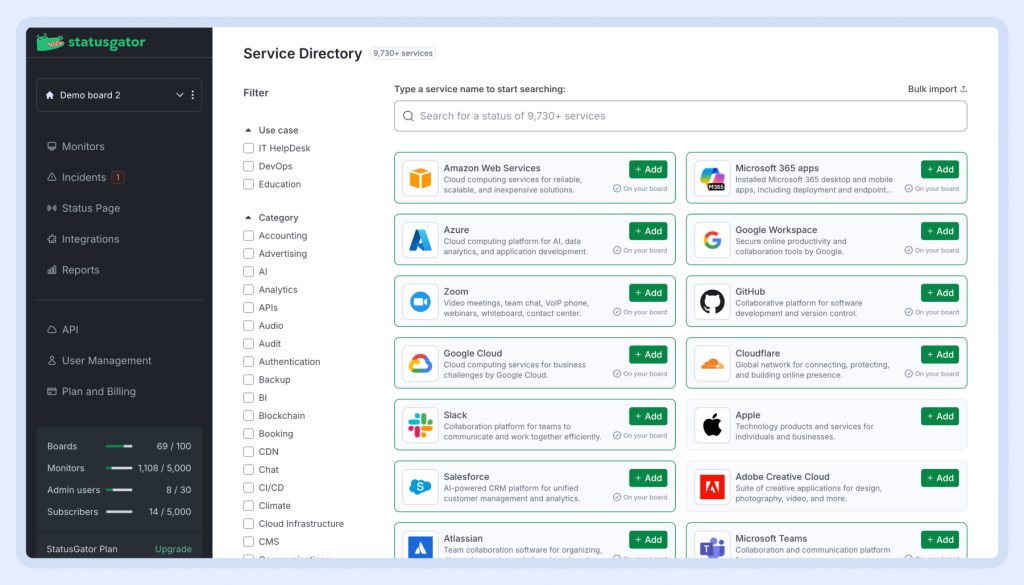The image size is (1024, 585).
Task: Click the API cloud icon
Action: click(52, 330)
